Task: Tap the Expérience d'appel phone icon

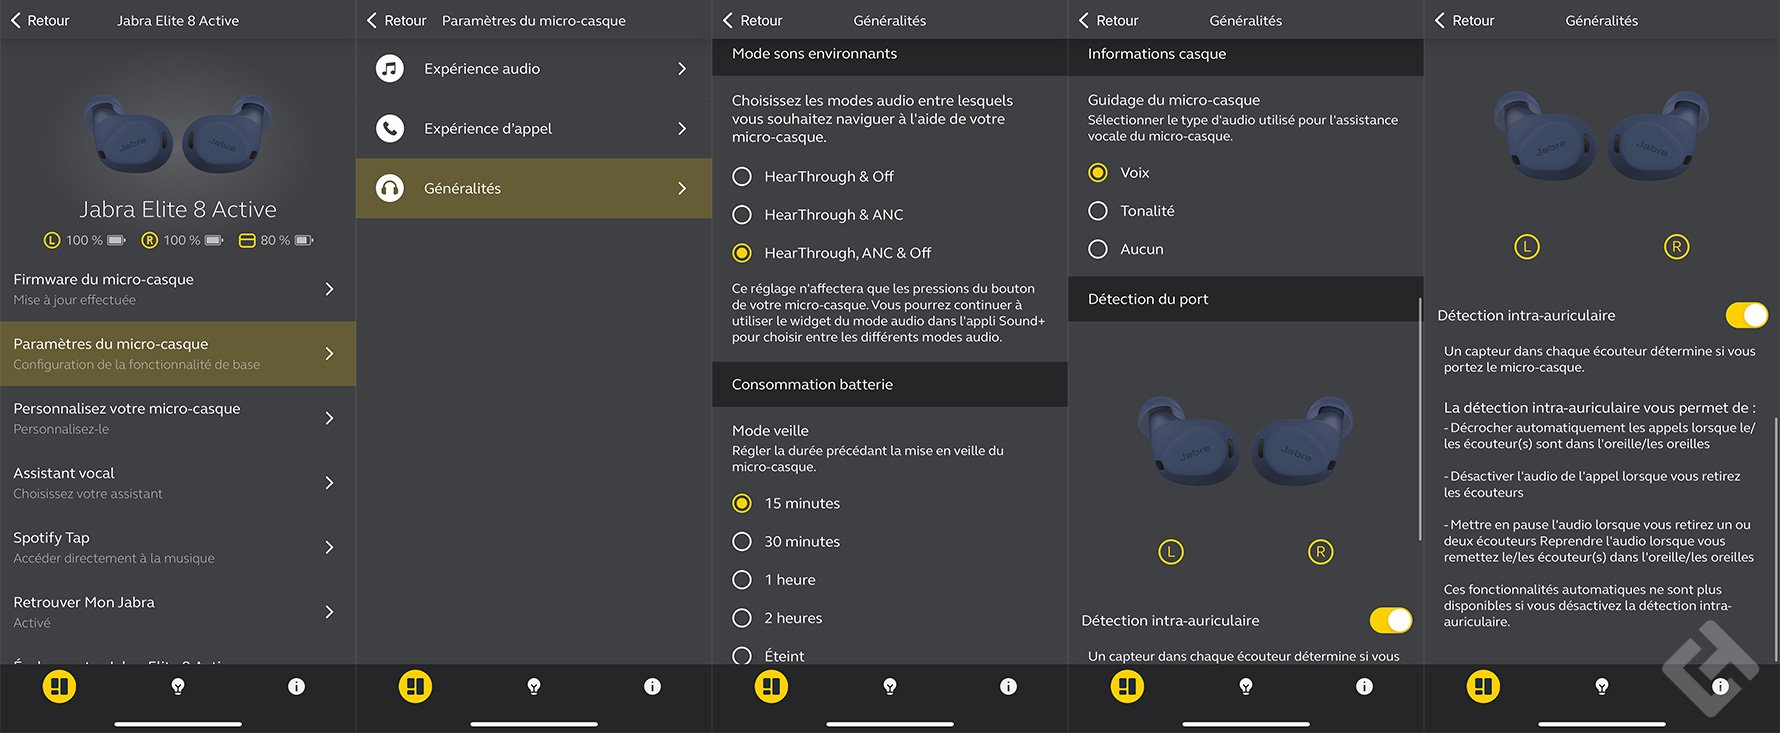Action: [x=390, y=128]
